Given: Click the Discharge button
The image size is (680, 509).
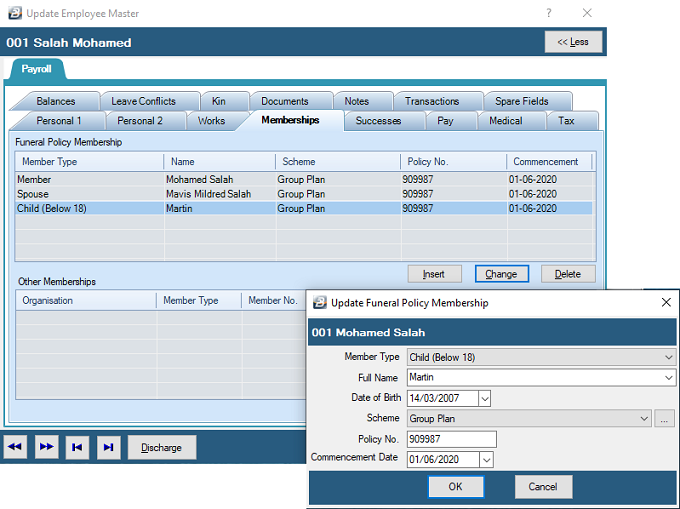Looking at the screenshot, I should (161, 447).
